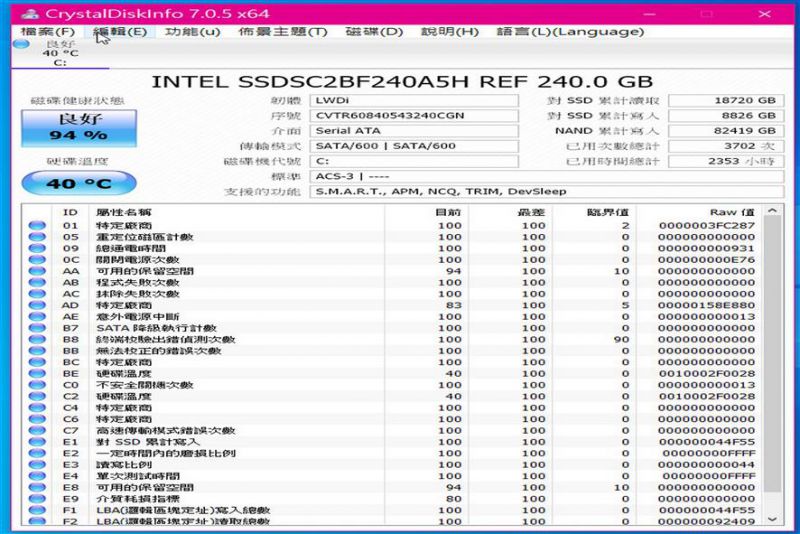Click the ID column header
The height and width of the screenshot is (534, 800).
coord(70,212)
